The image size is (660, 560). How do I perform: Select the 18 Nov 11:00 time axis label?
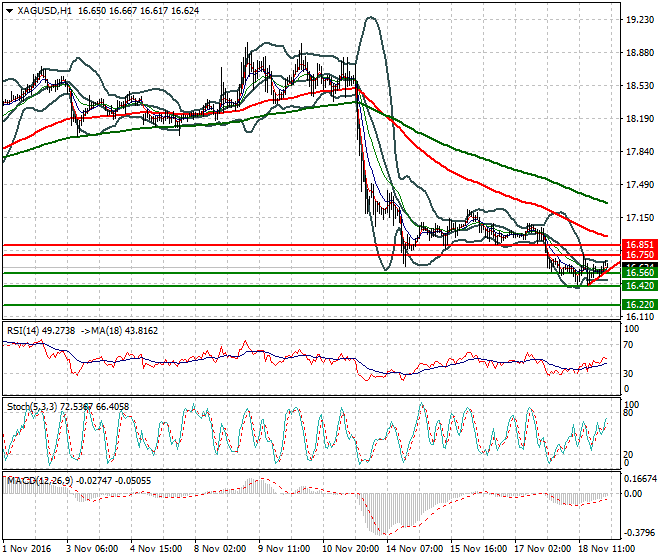click(x=607, y=549)
